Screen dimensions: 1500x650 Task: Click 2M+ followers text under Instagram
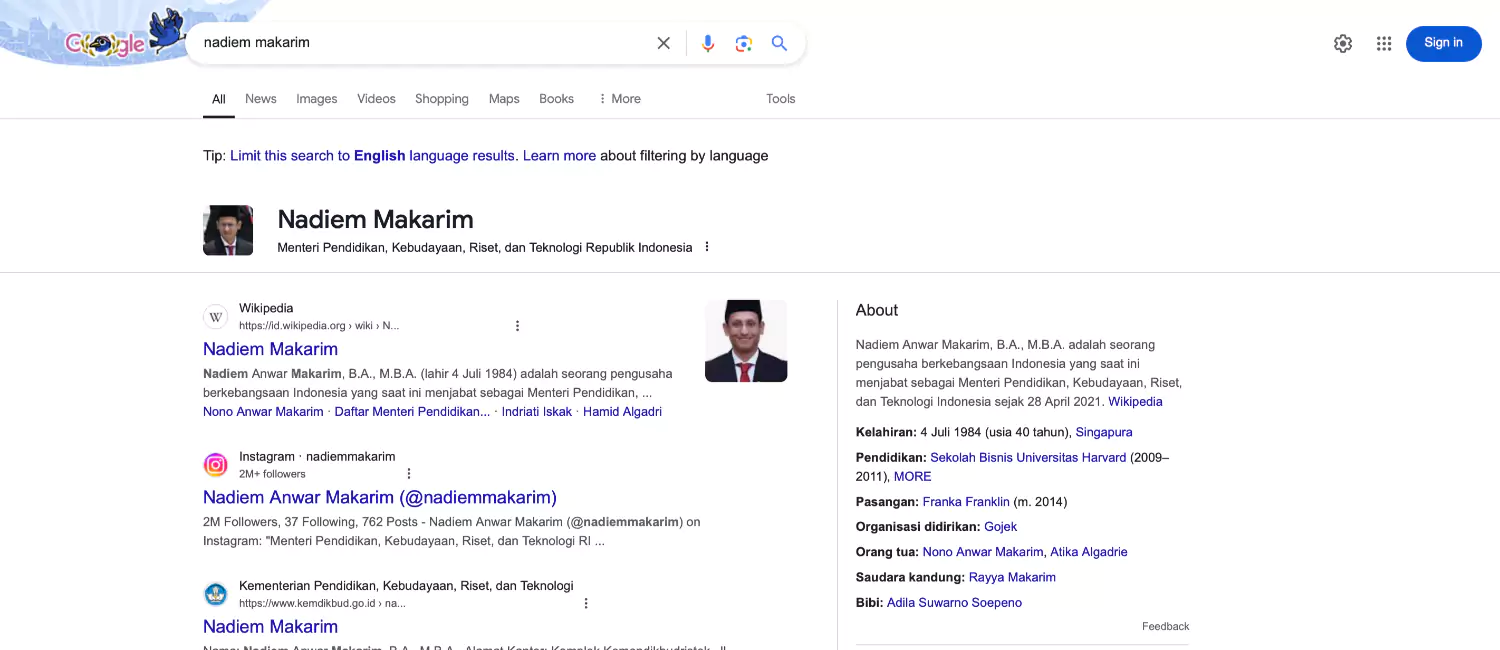272,474
